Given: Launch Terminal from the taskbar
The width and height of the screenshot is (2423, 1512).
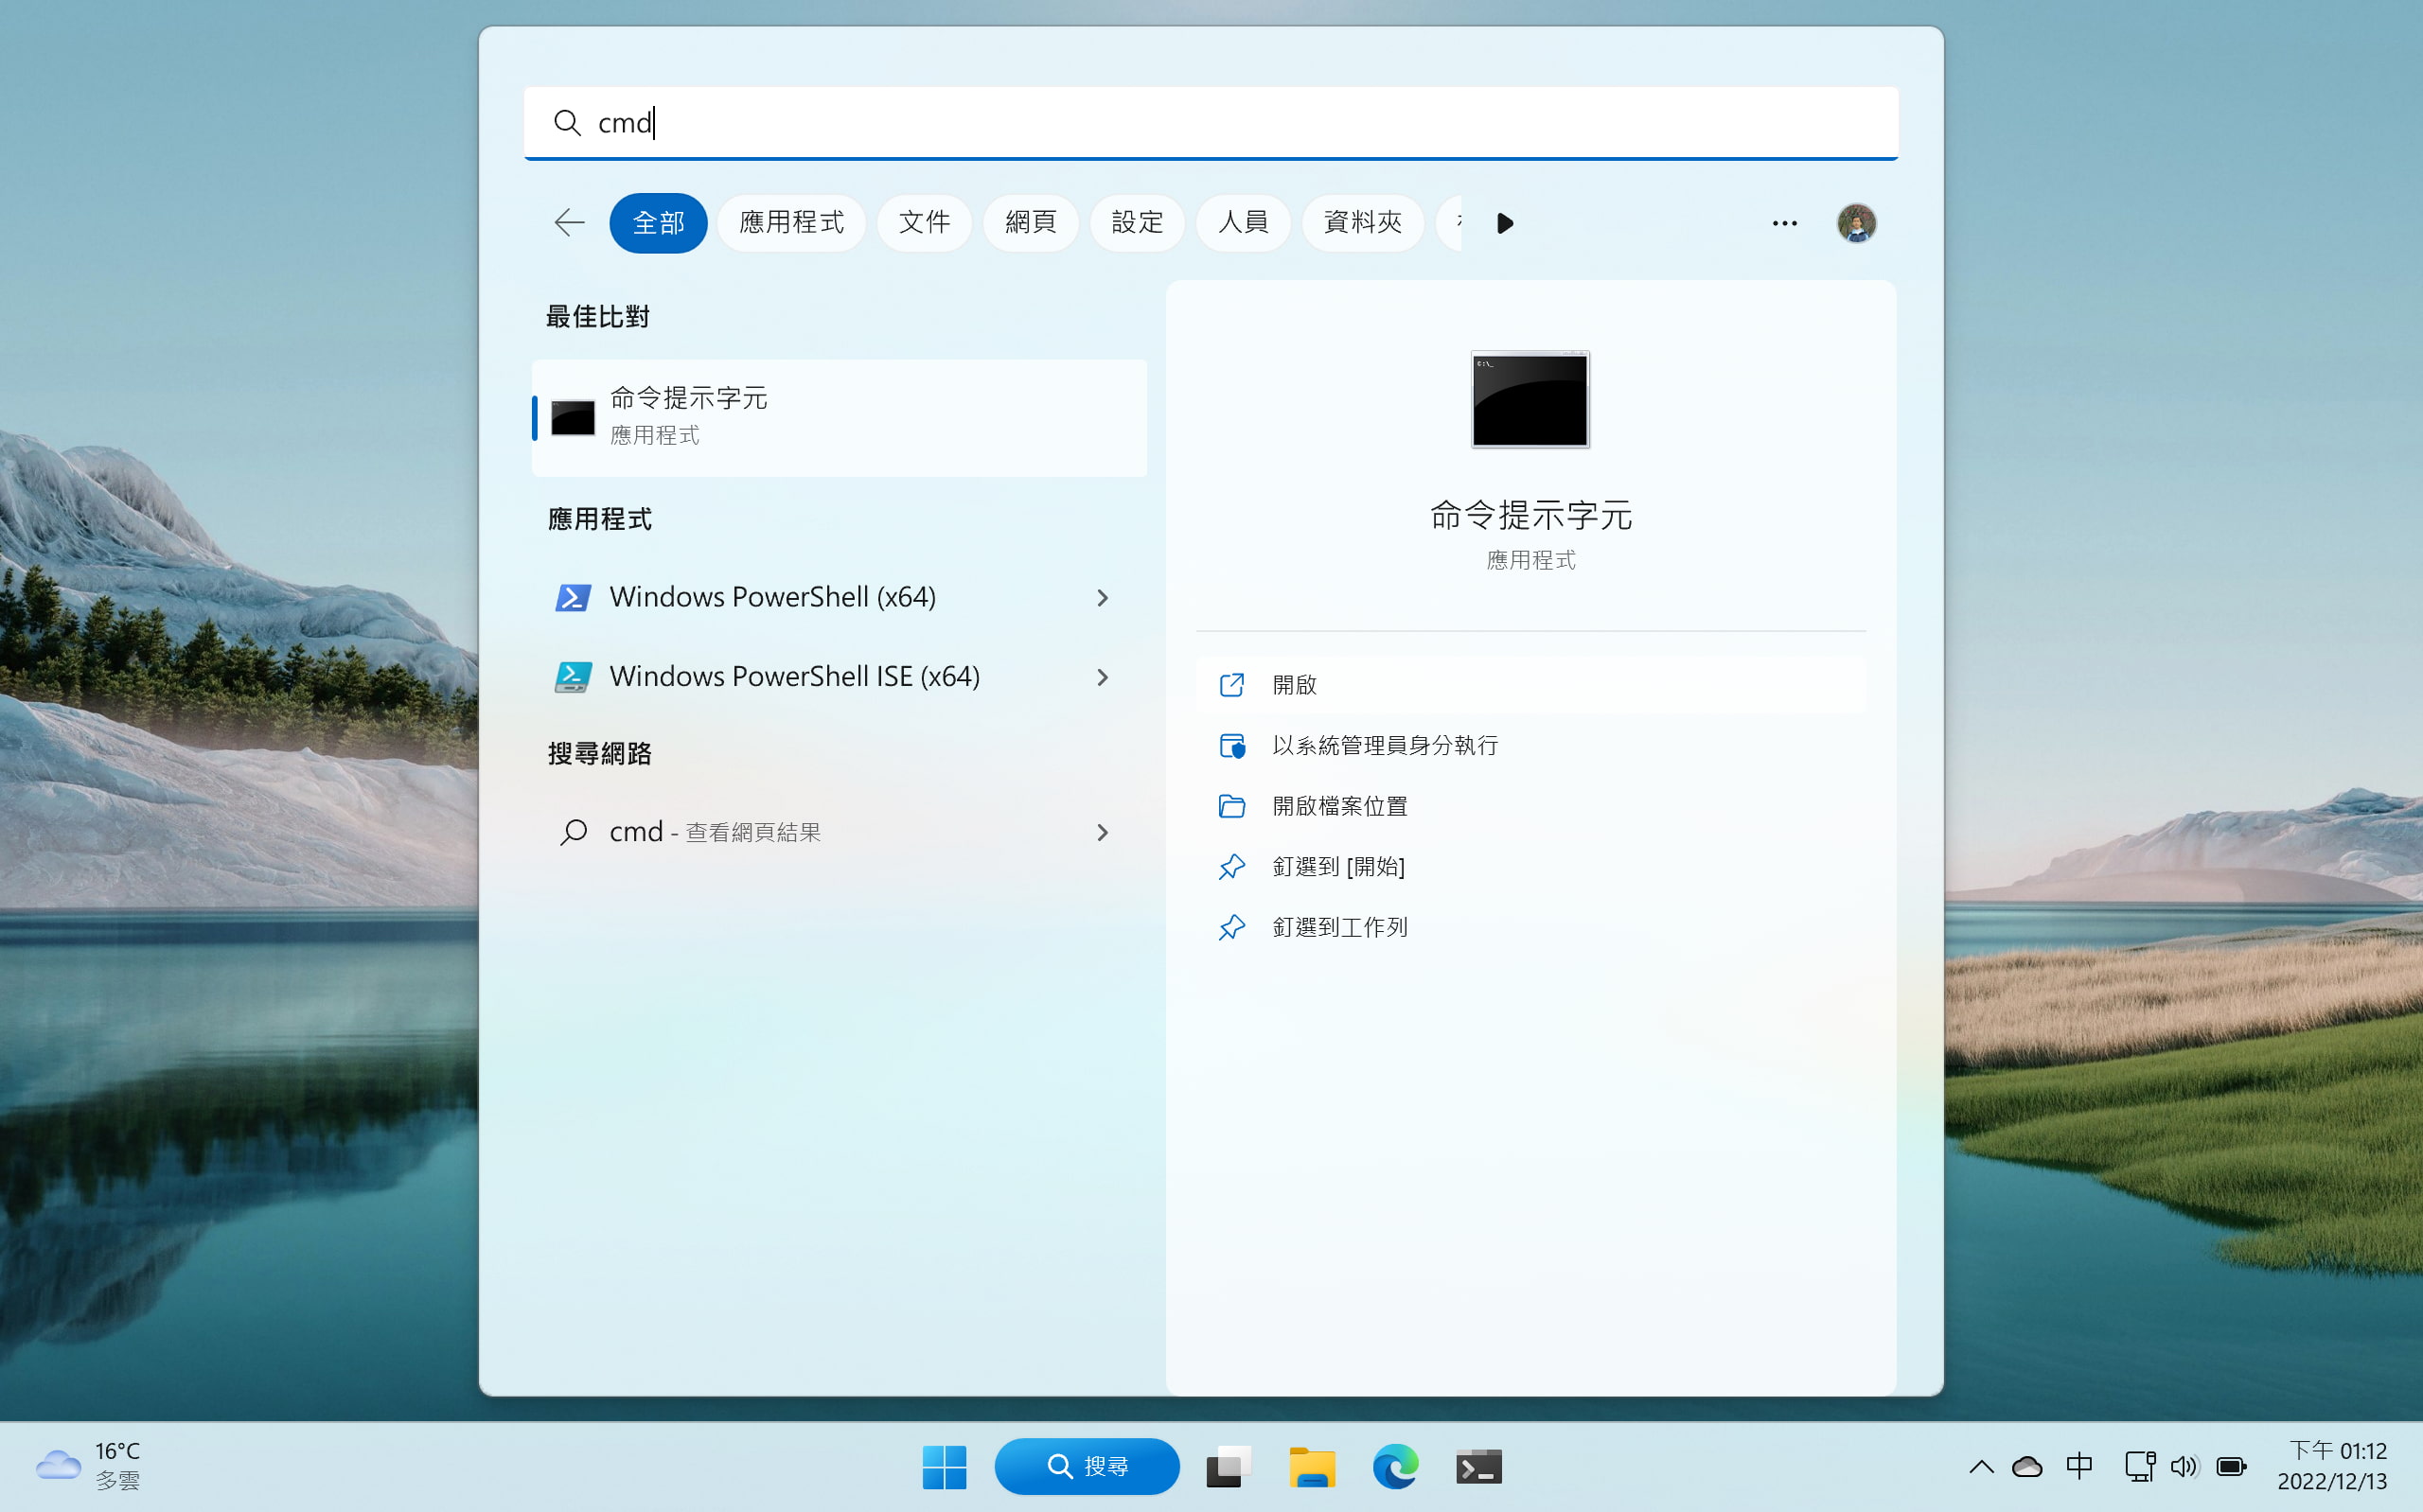Looking at the screenshot, I should (x=1478, y=1466).
